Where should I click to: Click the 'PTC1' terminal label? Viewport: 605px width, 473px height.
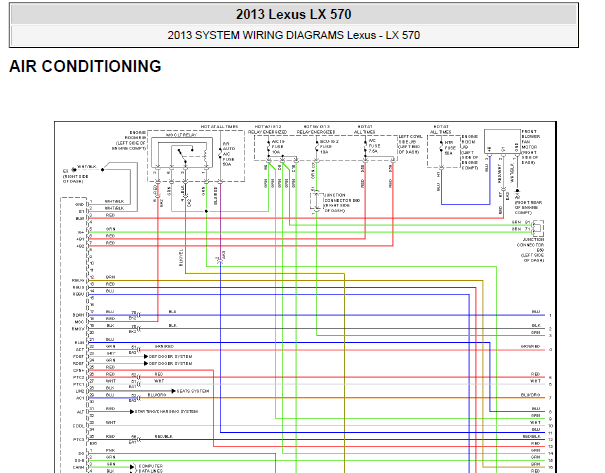78,385
